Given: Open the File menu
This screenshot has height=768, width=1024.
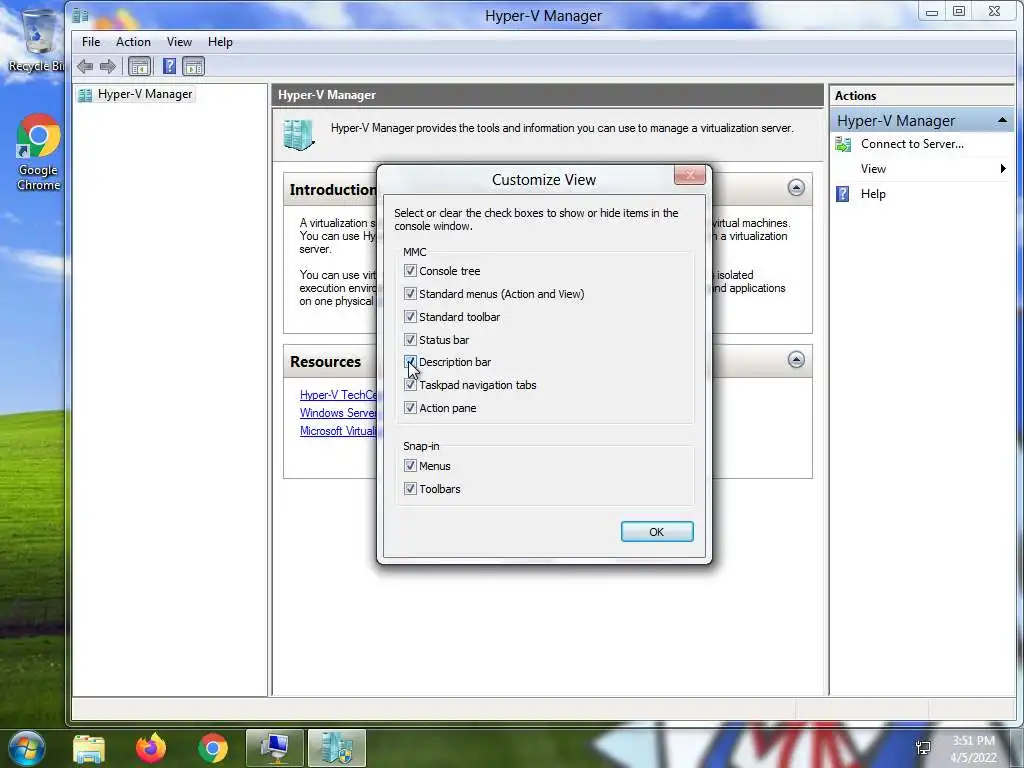Looking at the screenshot, I should 91,42.
